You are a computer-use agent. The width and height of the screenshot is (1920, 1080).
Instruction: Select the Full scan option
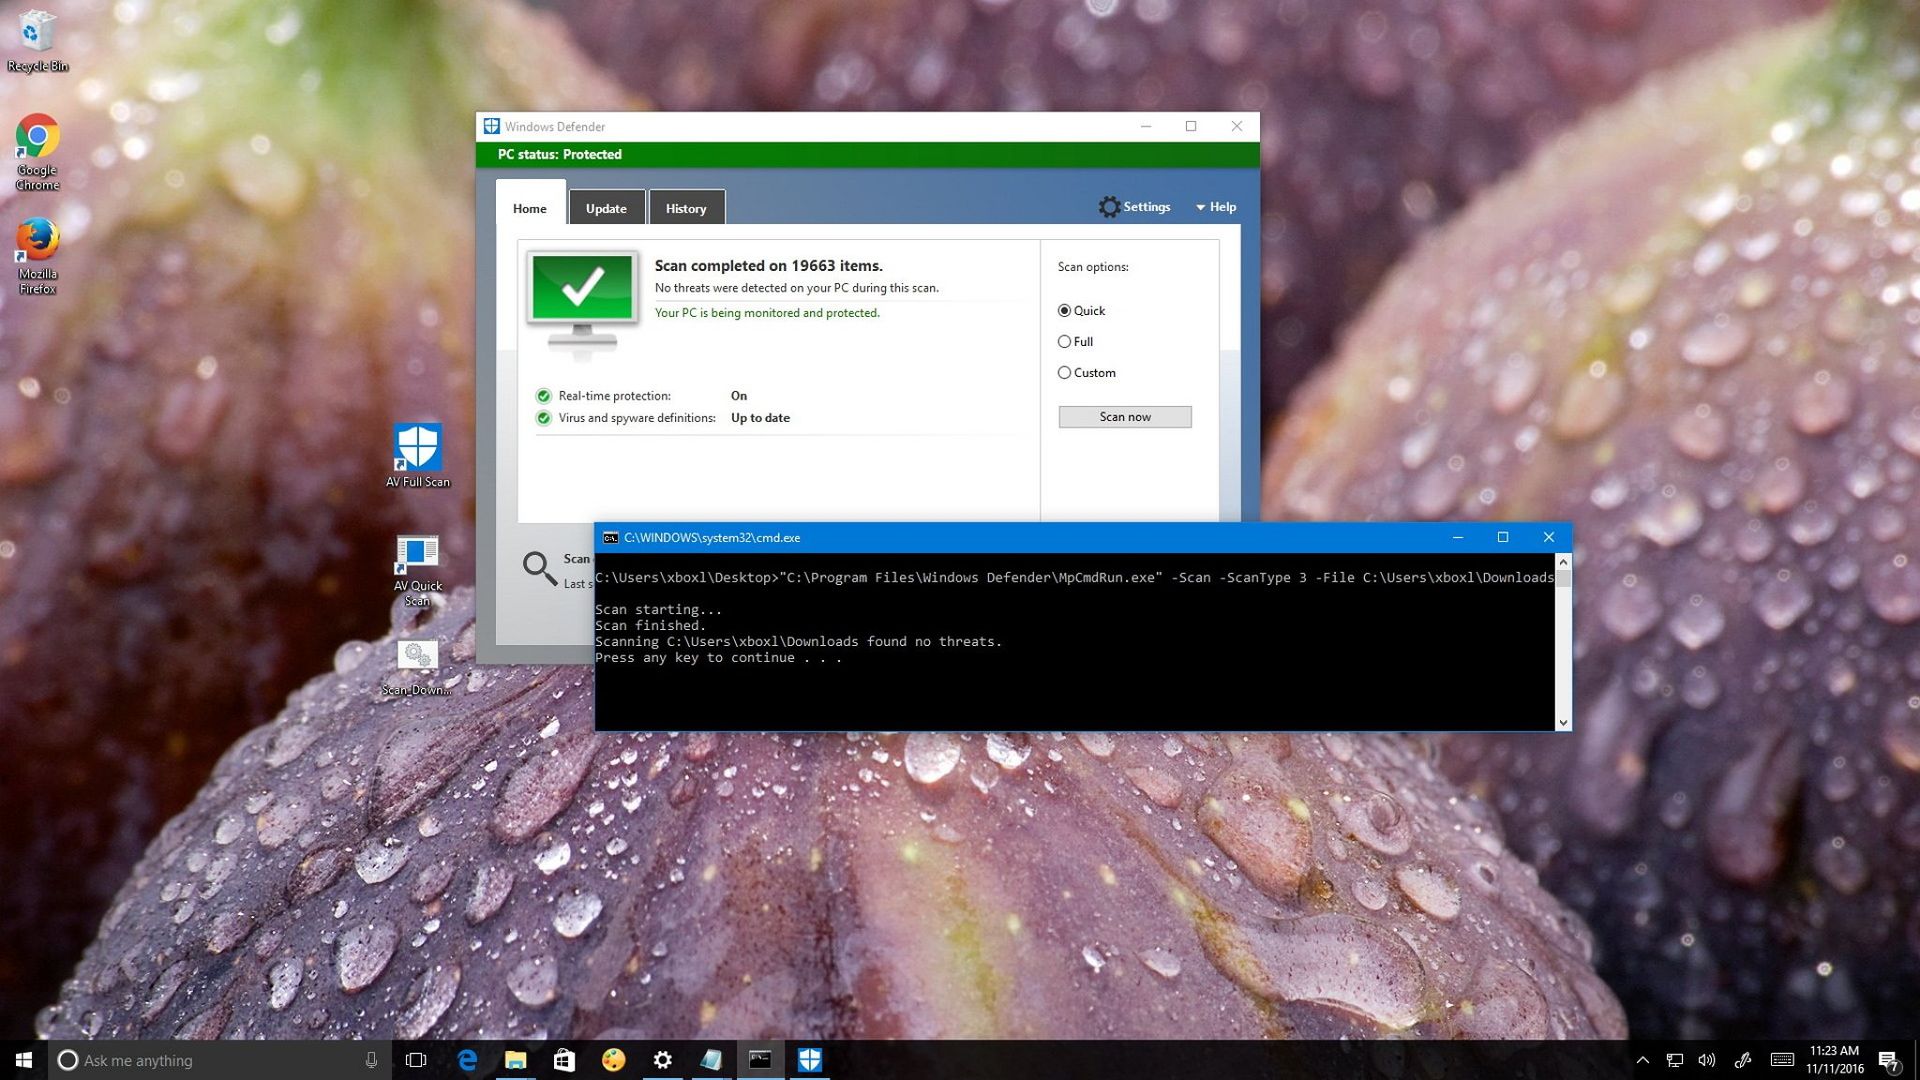point(1064,341)
